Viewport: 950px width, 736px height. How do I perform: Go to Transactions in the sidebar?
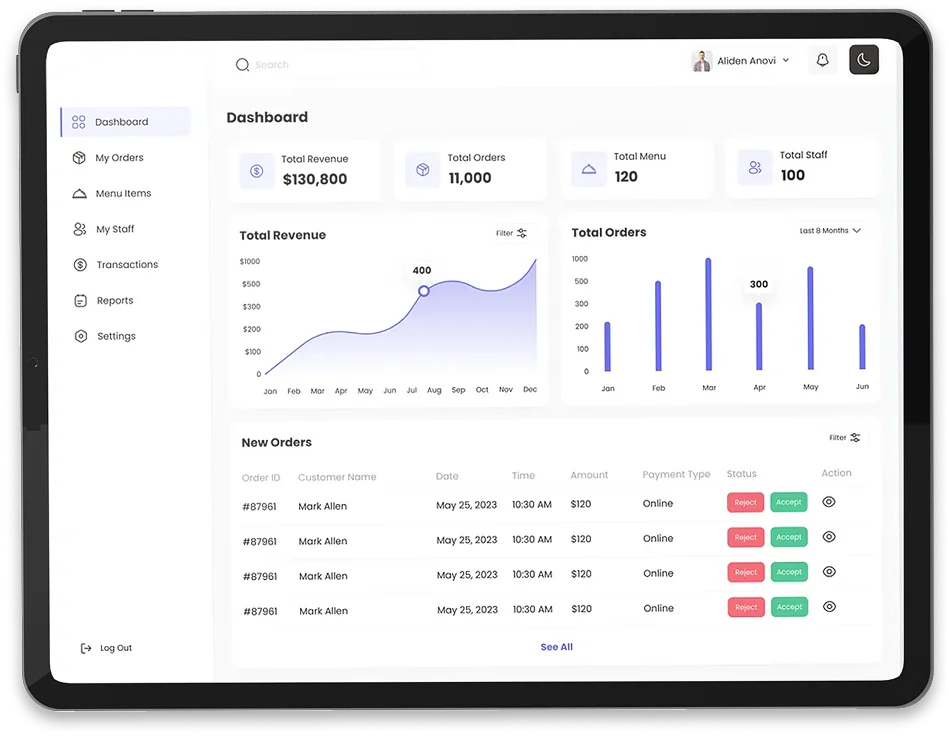pyautogui.click(x=126, y=265)
